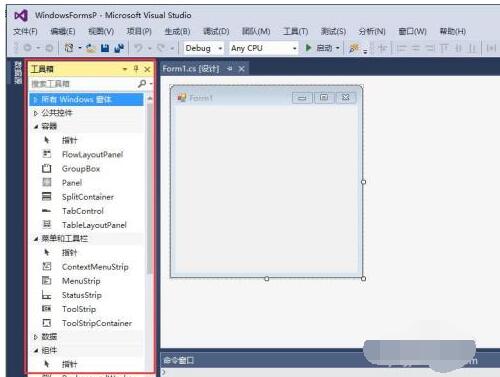Screen dimensions: 500x377
Task: Pin the Form1.cs [设计] tab
Action: pyautogui.click(x=230, y=69)
